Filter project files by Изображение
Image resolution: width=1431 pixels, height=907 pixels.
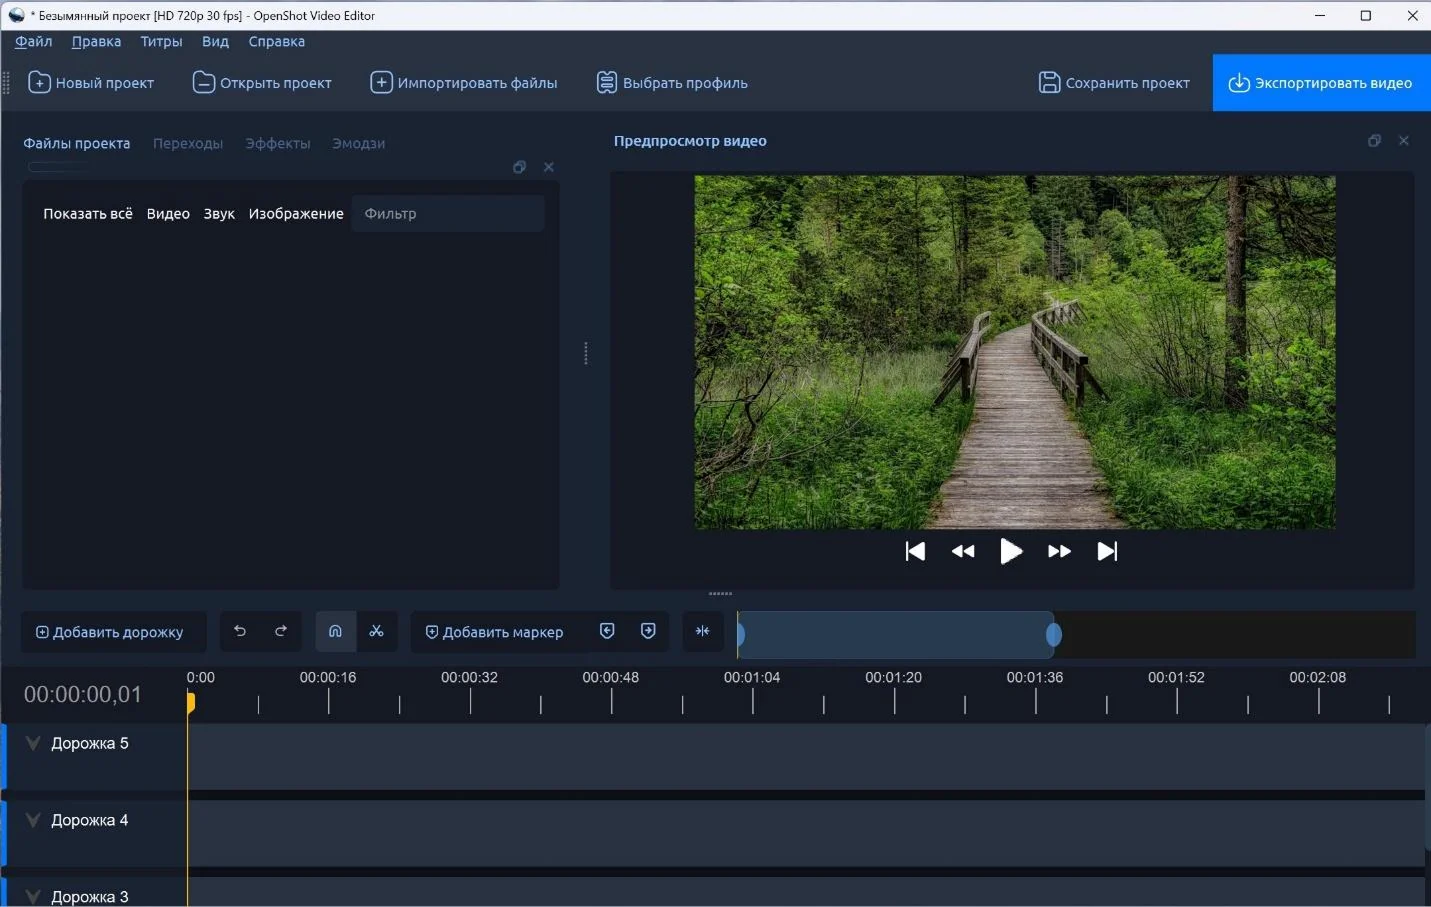point(296,213)
